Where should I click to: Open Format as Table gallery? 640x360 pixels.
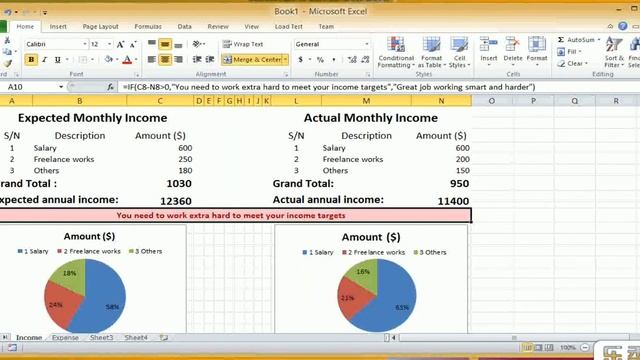(x=431, y=52)
